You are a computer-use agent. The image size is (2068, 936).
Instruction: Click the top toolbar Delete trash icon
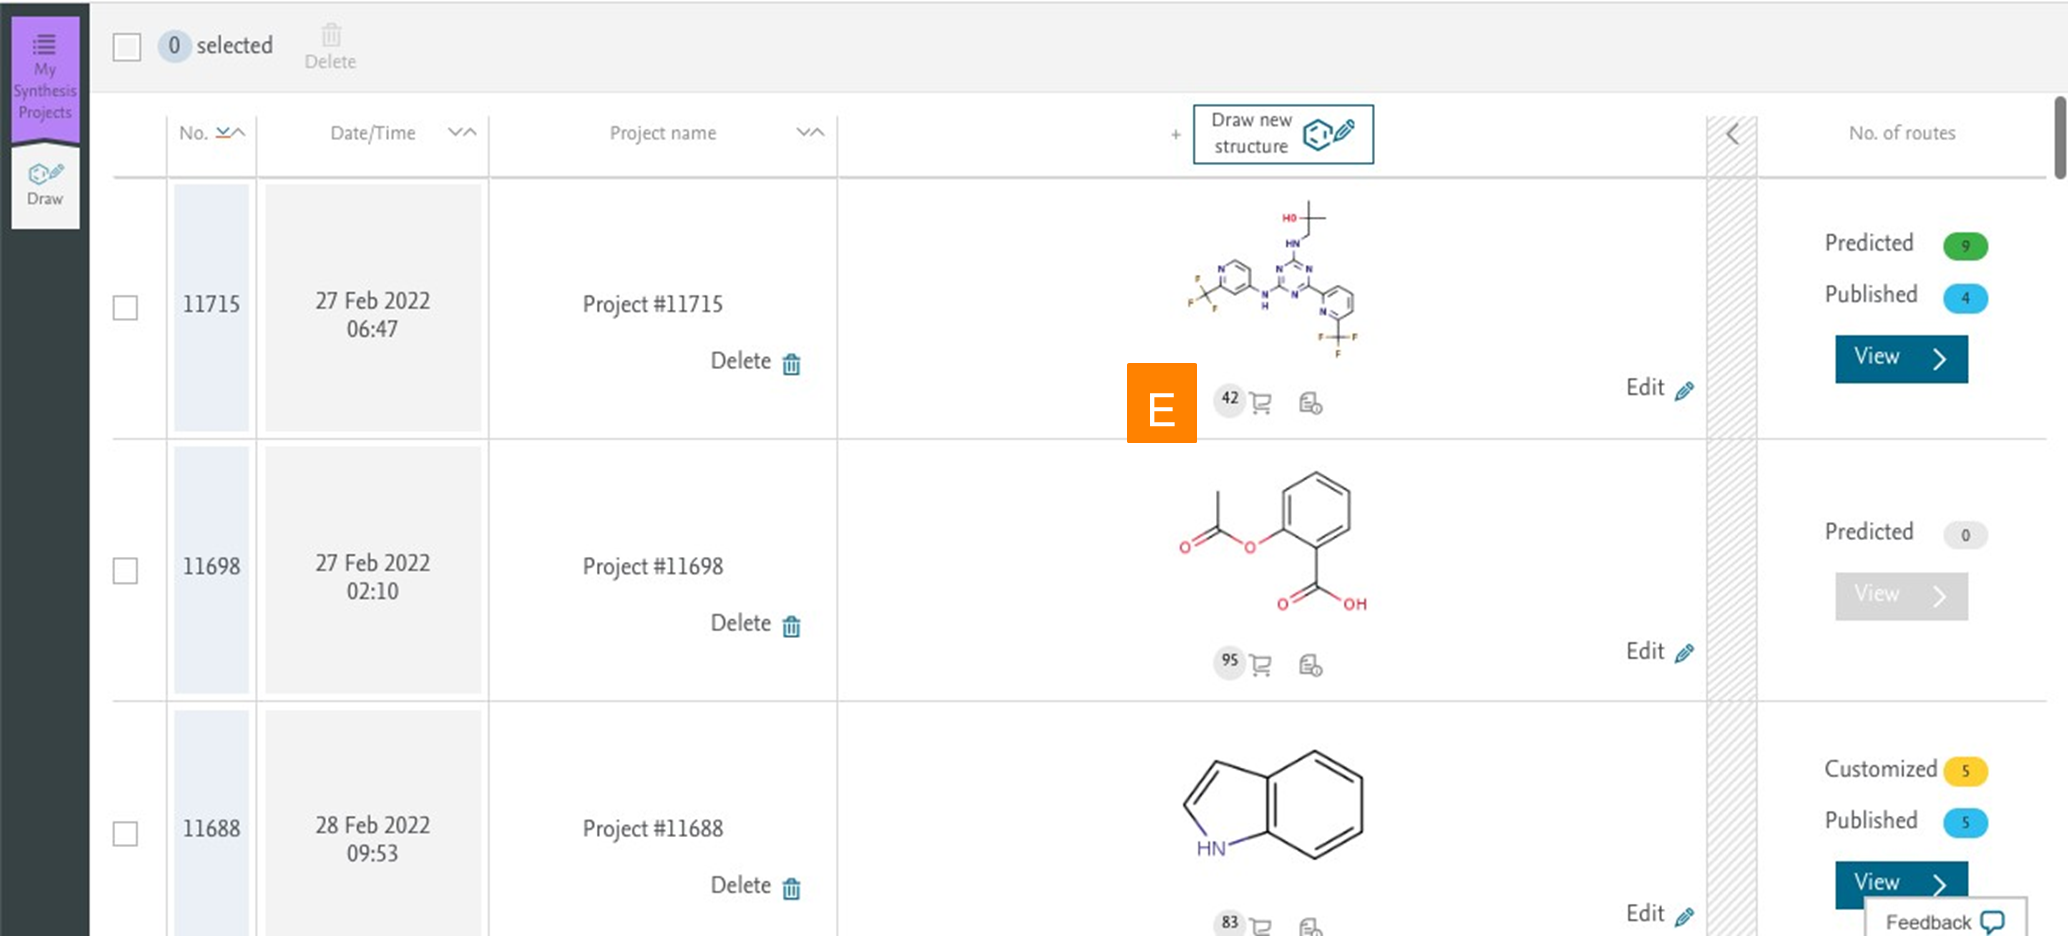pos(331,37)
